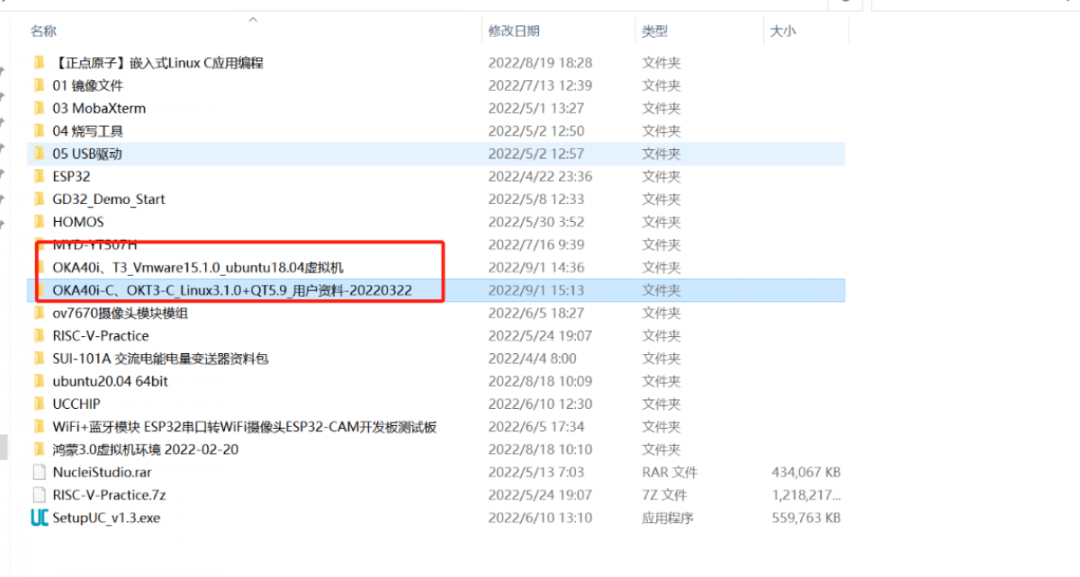Screen dimensions: 1080x577
Task: Click folder icon of ubuntu20.04 64bit
Action: tap(39, 381)
